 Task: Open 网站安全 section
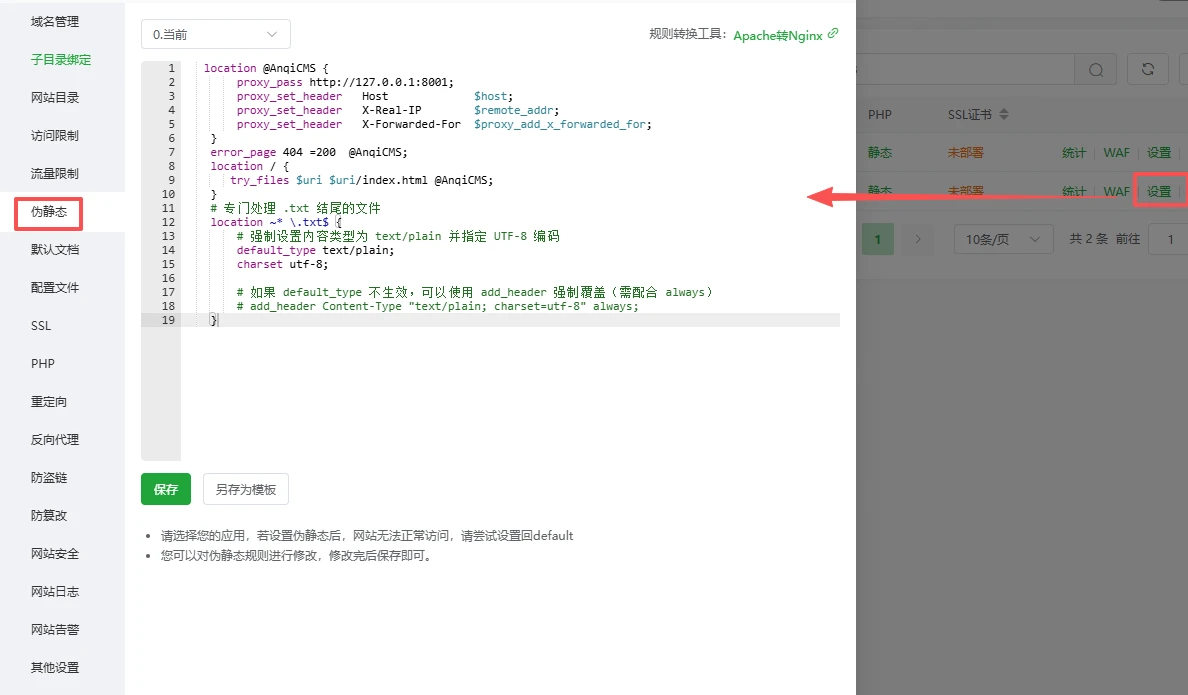(x=55, y=554)
